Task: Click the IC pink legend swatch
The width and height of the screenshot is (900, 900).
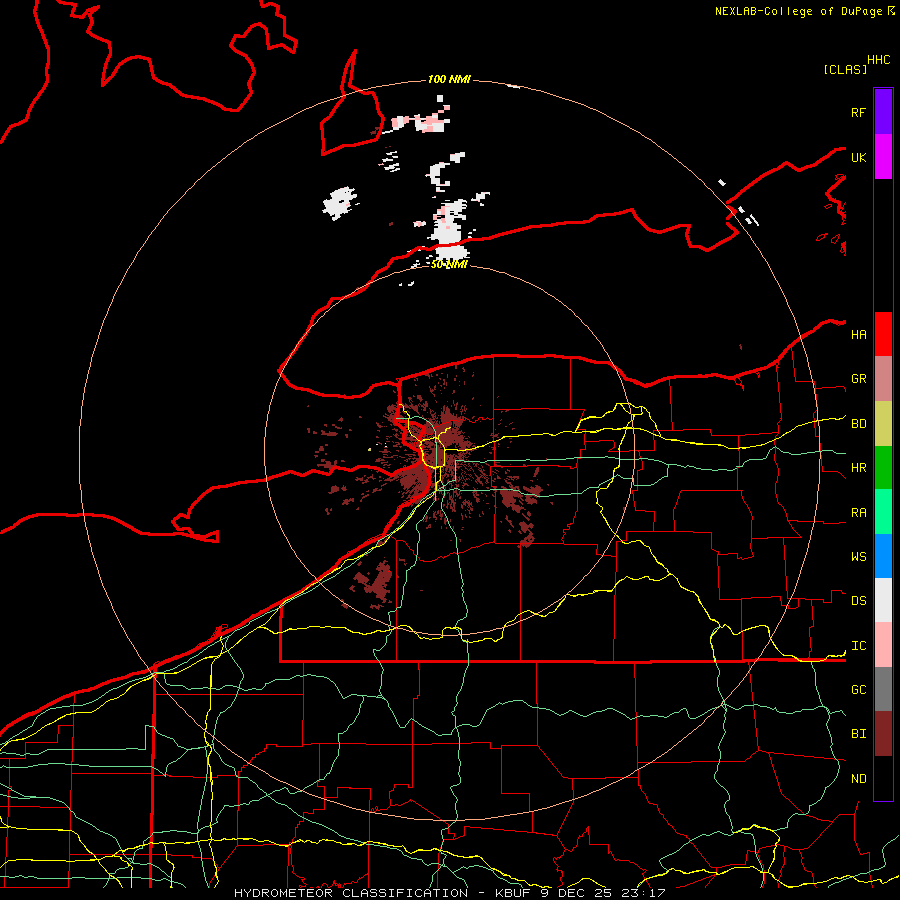Action: pos(883,645)
